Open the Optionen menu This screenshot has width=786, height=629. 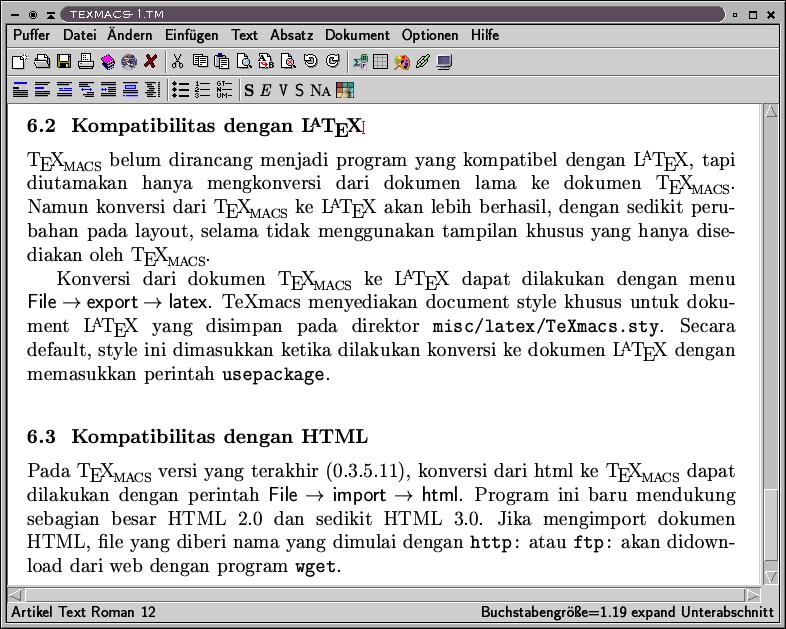click(x=430, y=35)
